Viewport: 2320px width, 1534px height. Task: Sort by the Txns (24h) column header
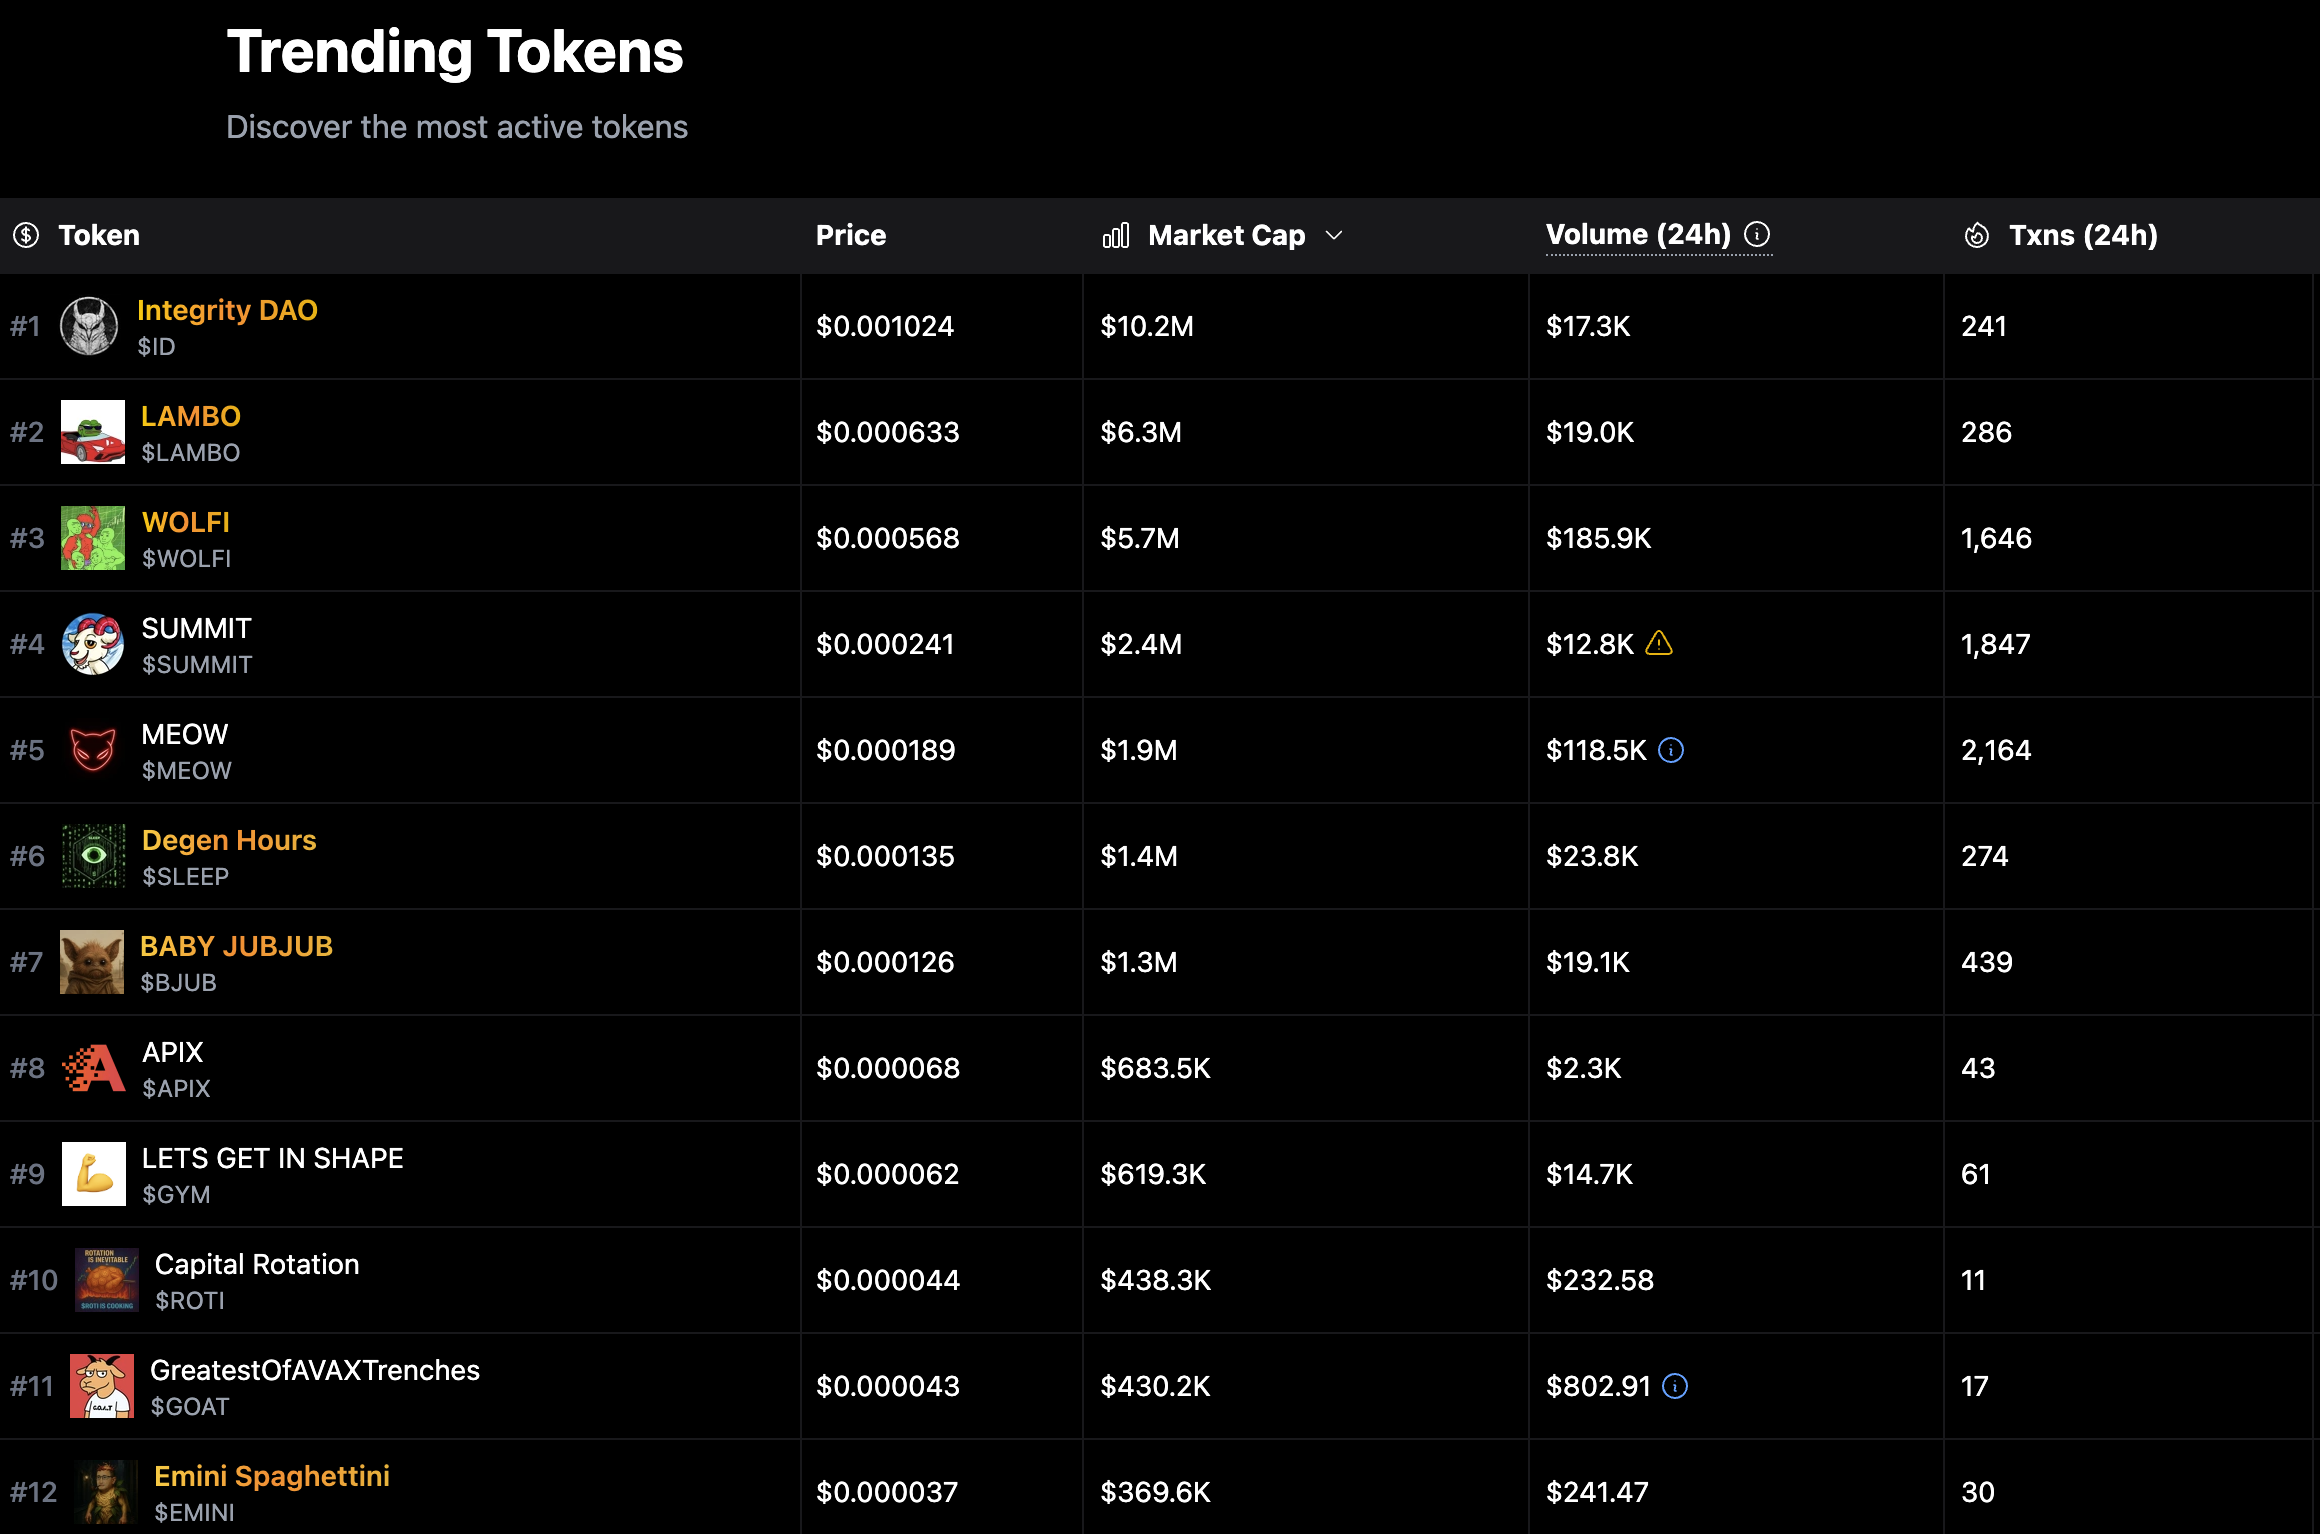[x=2083, y=235]
